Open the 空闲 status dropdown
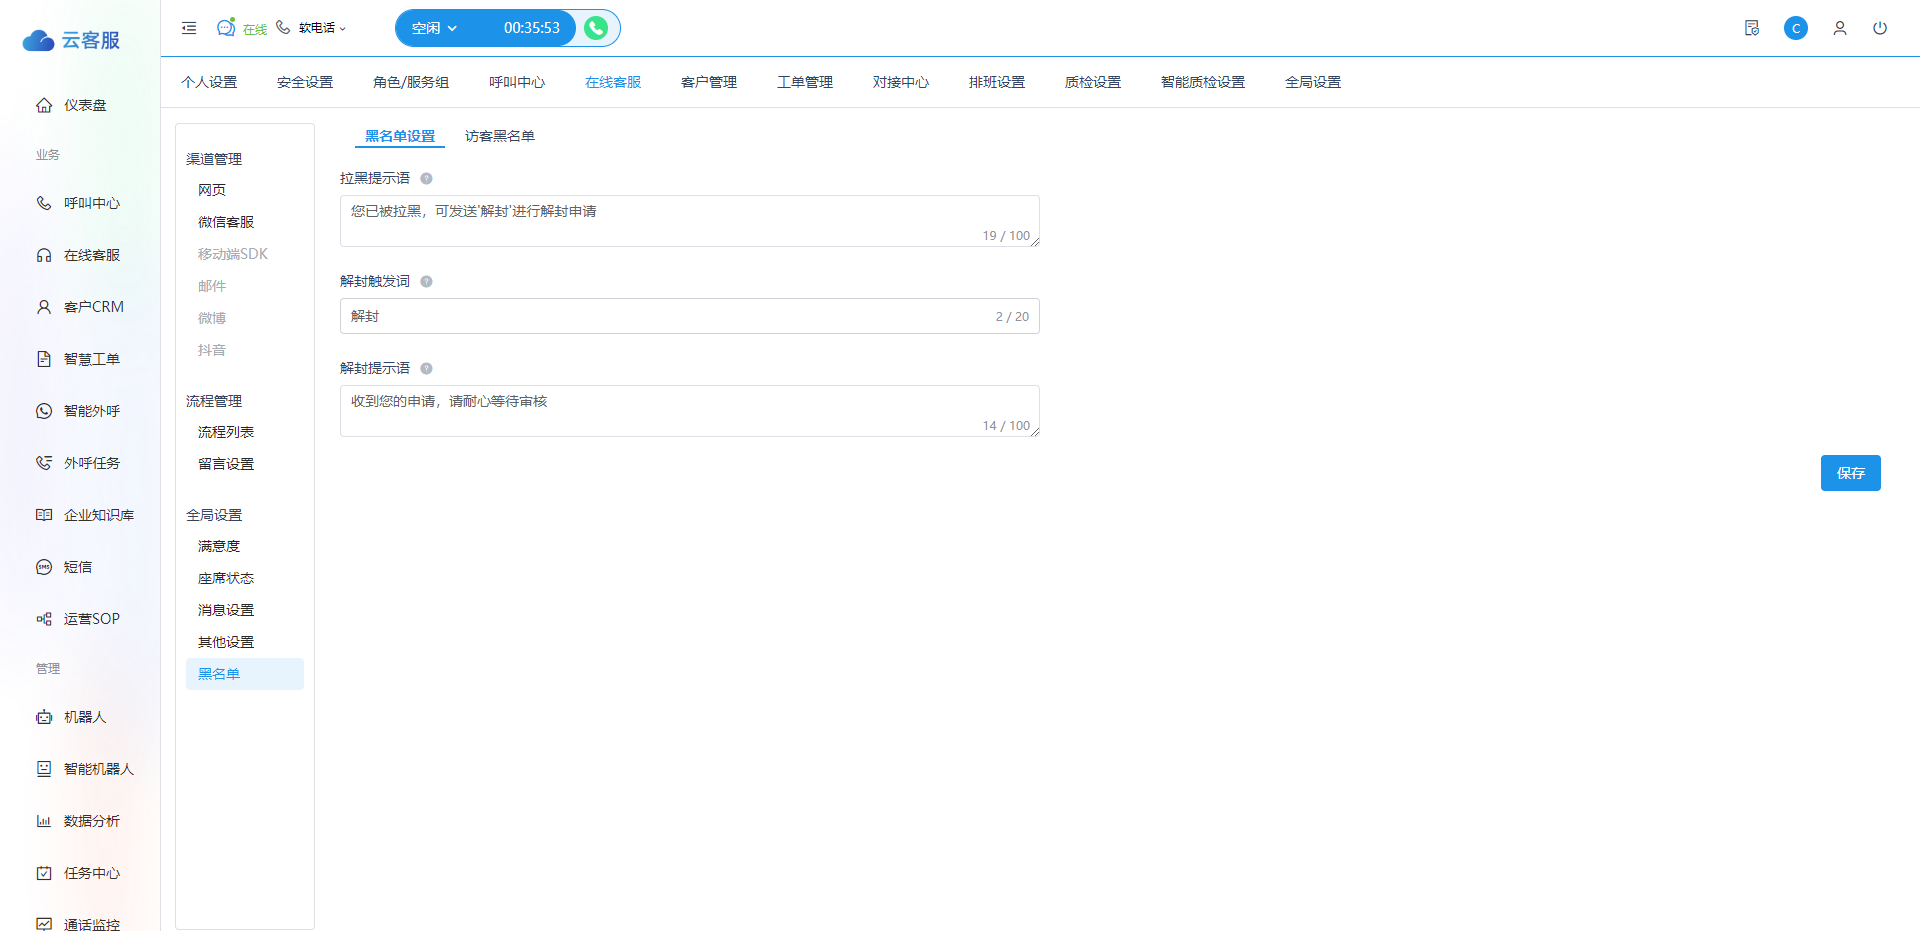The width and height of the screenshot is (1920, 931). [434, 28]
